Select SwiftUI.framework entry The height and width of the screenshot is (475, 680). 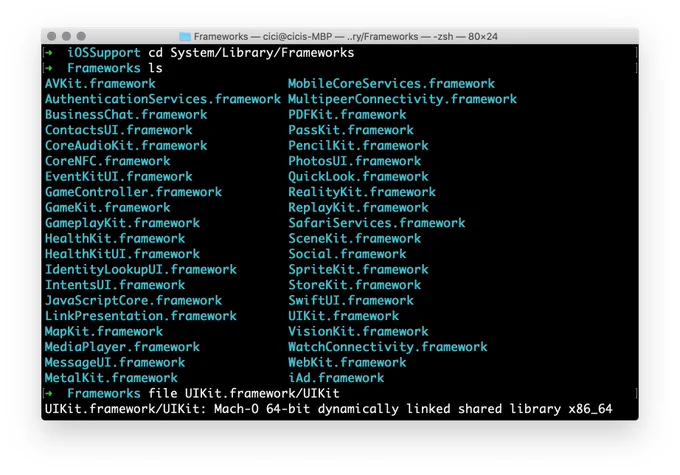tap(351, 301)
